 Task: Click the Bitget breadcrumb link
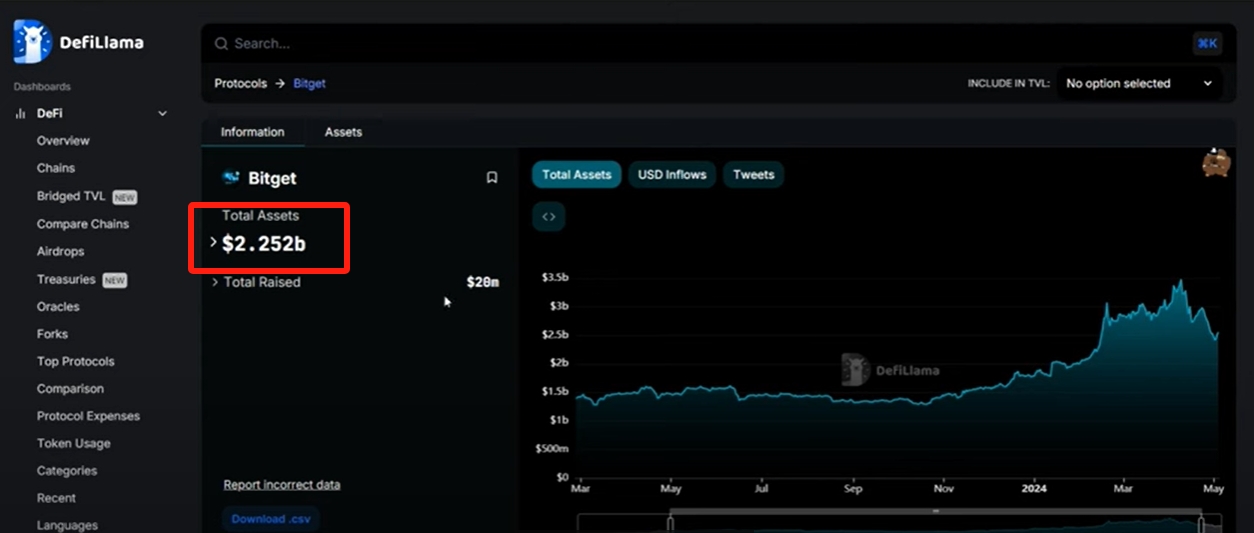309,84
